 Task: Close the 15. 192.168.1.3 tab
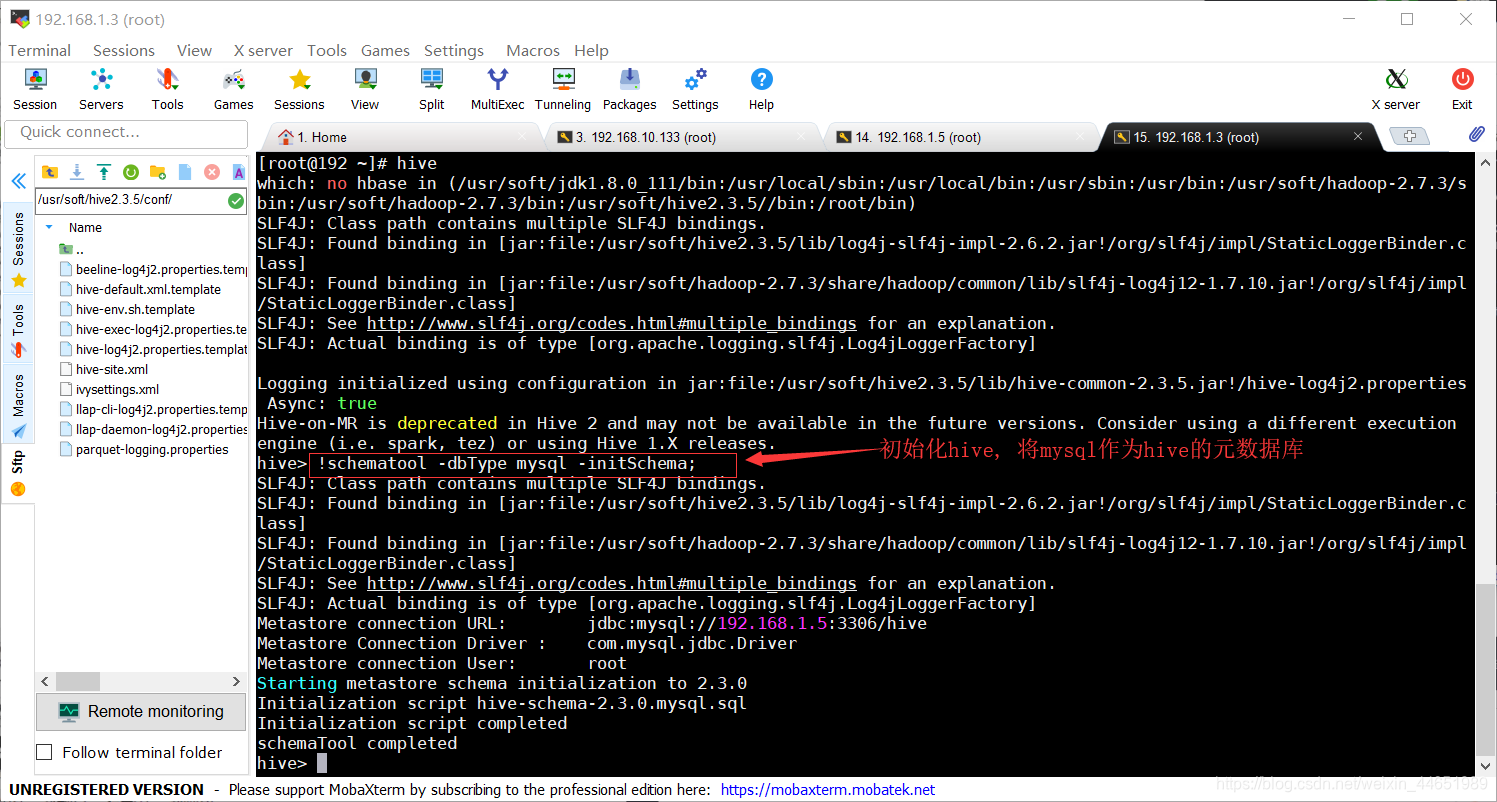pyautogui.click(x=1358, y=137)
